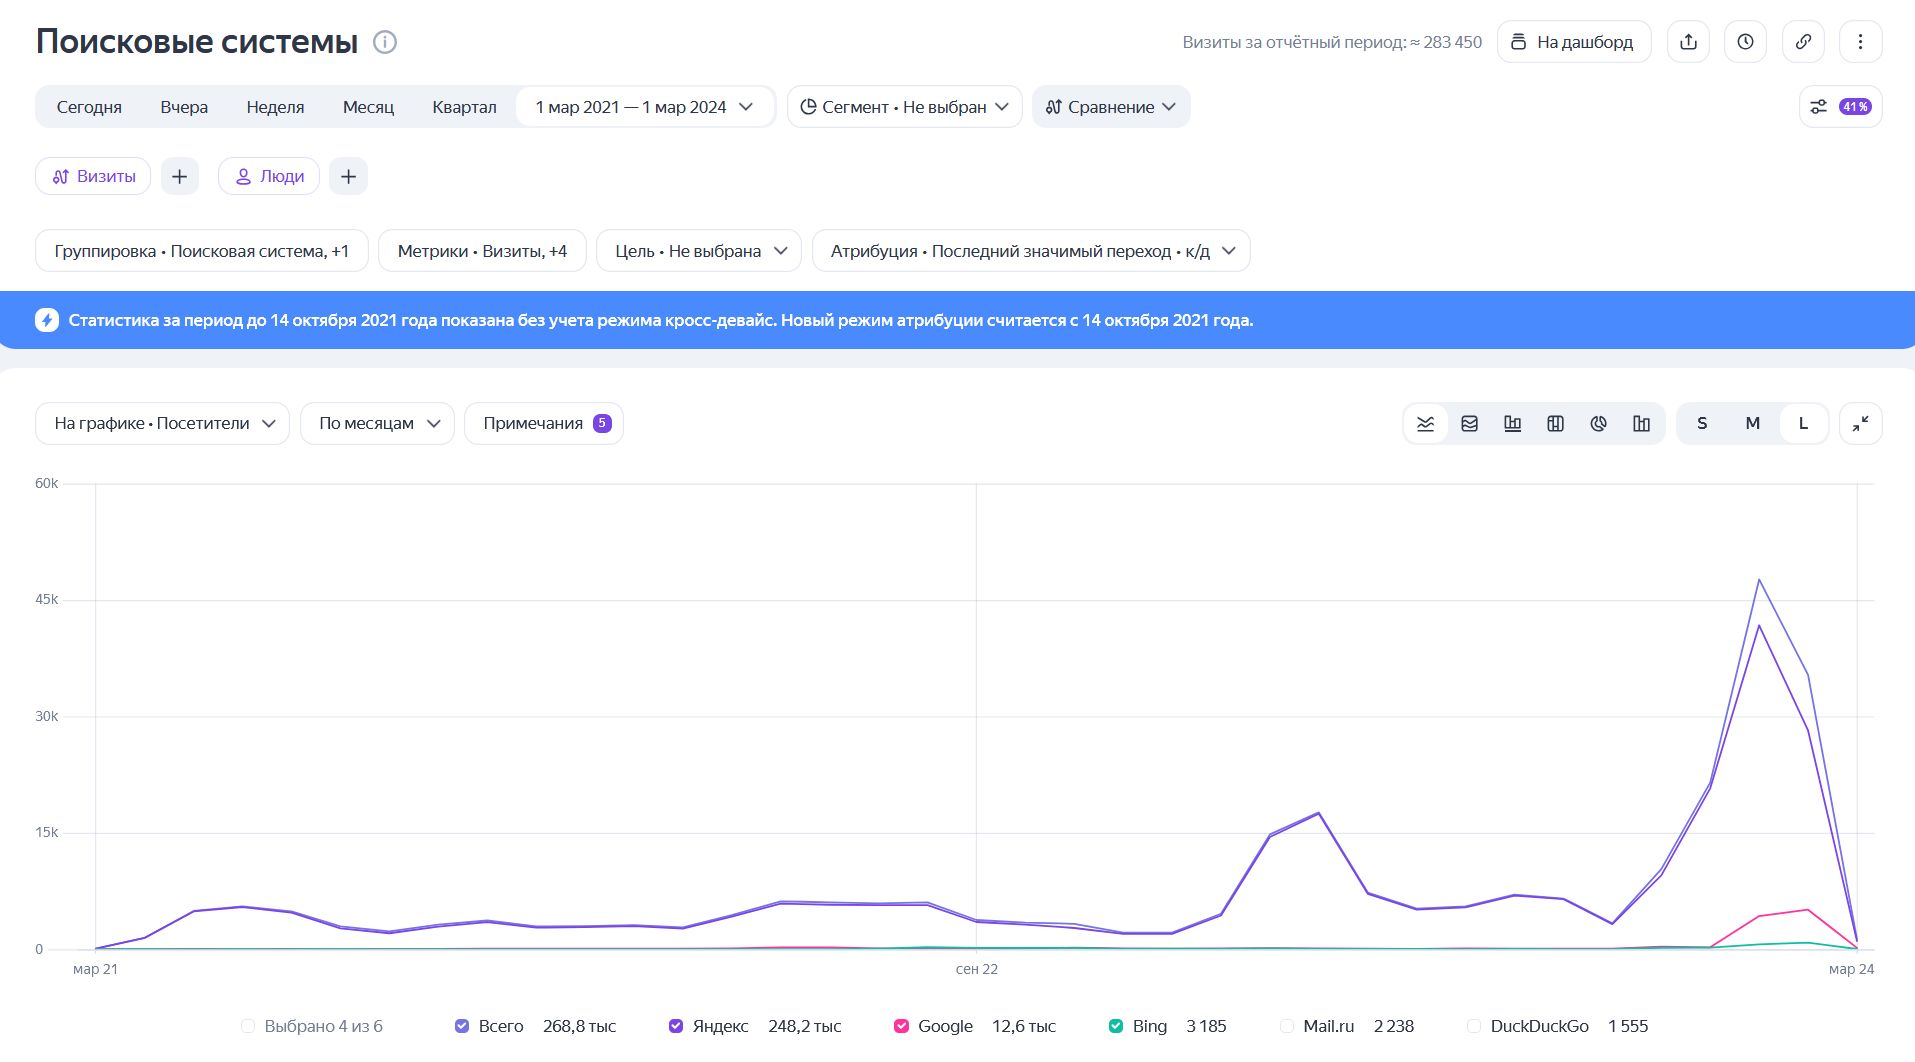The height and width of the screenshot is (1062, 1915).
Task: Open the sampling accuracy 41% settings
Action: click(x=1840, y=107)
